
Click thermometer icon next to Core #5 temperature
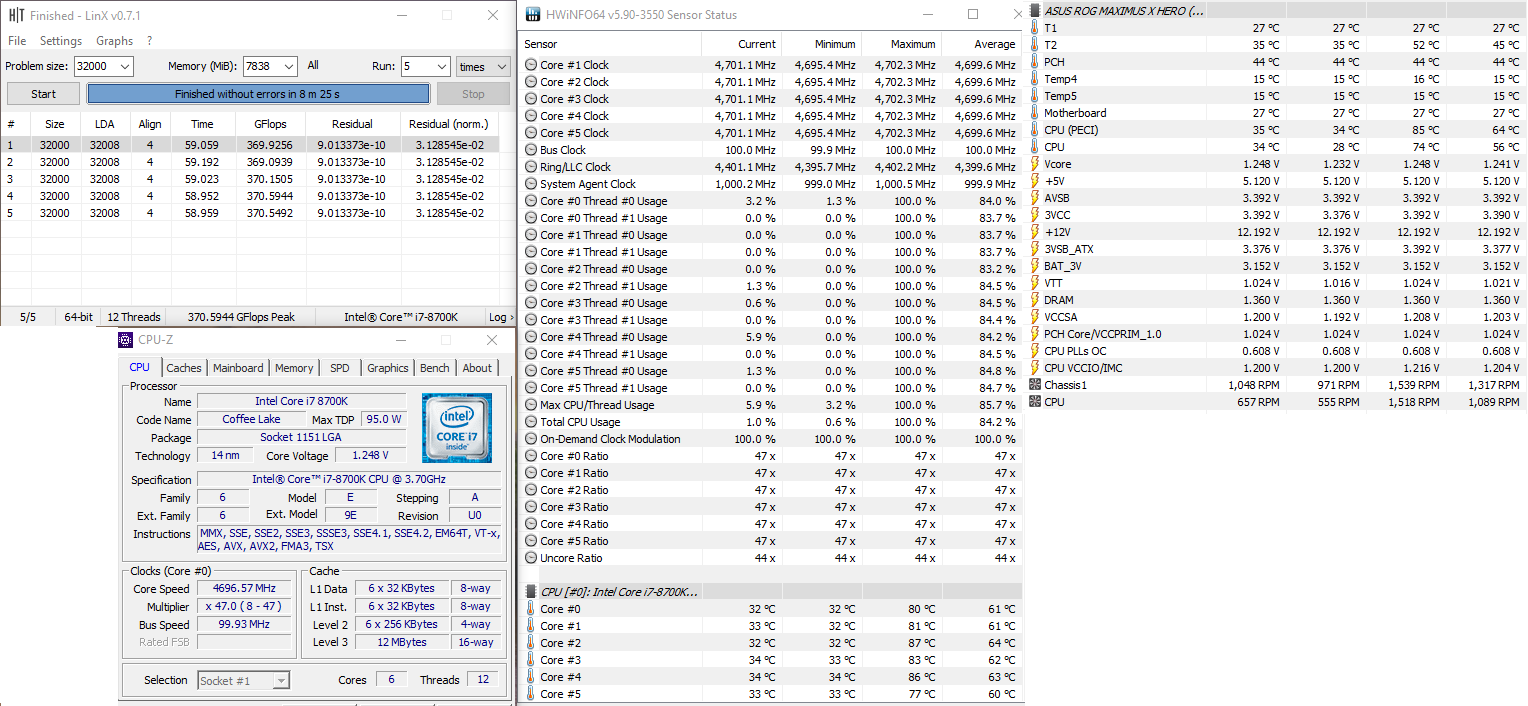[531, 694]
